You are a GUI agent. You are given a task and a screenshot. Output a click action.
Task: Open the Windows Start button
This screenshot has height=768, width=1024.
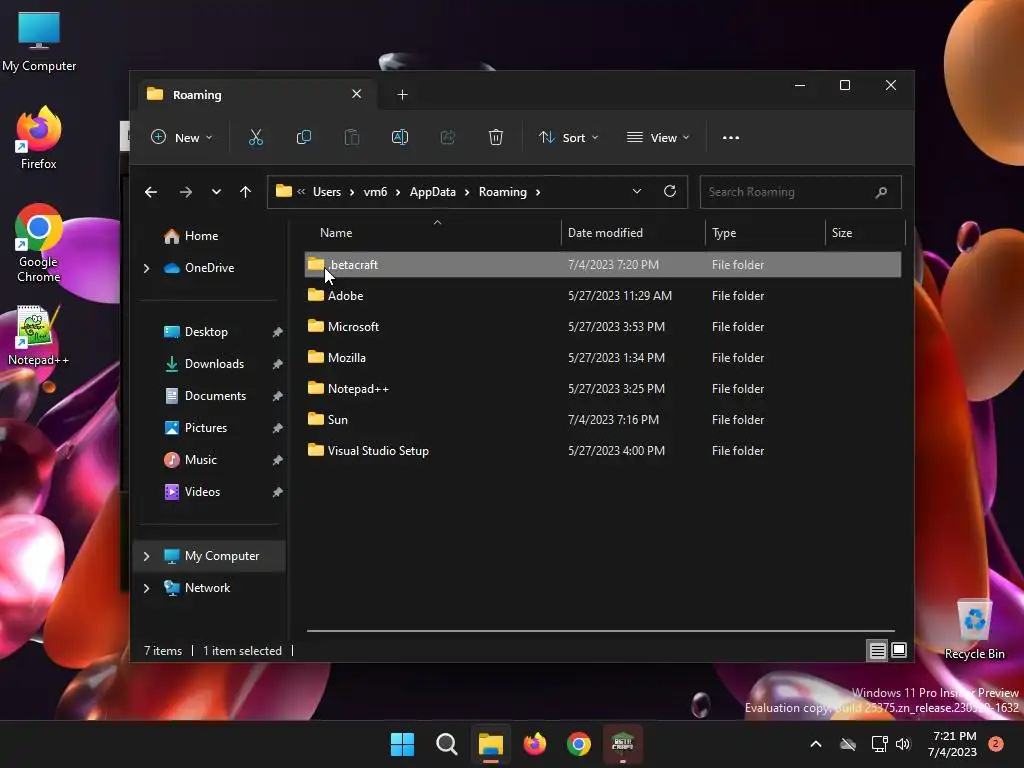402,744
